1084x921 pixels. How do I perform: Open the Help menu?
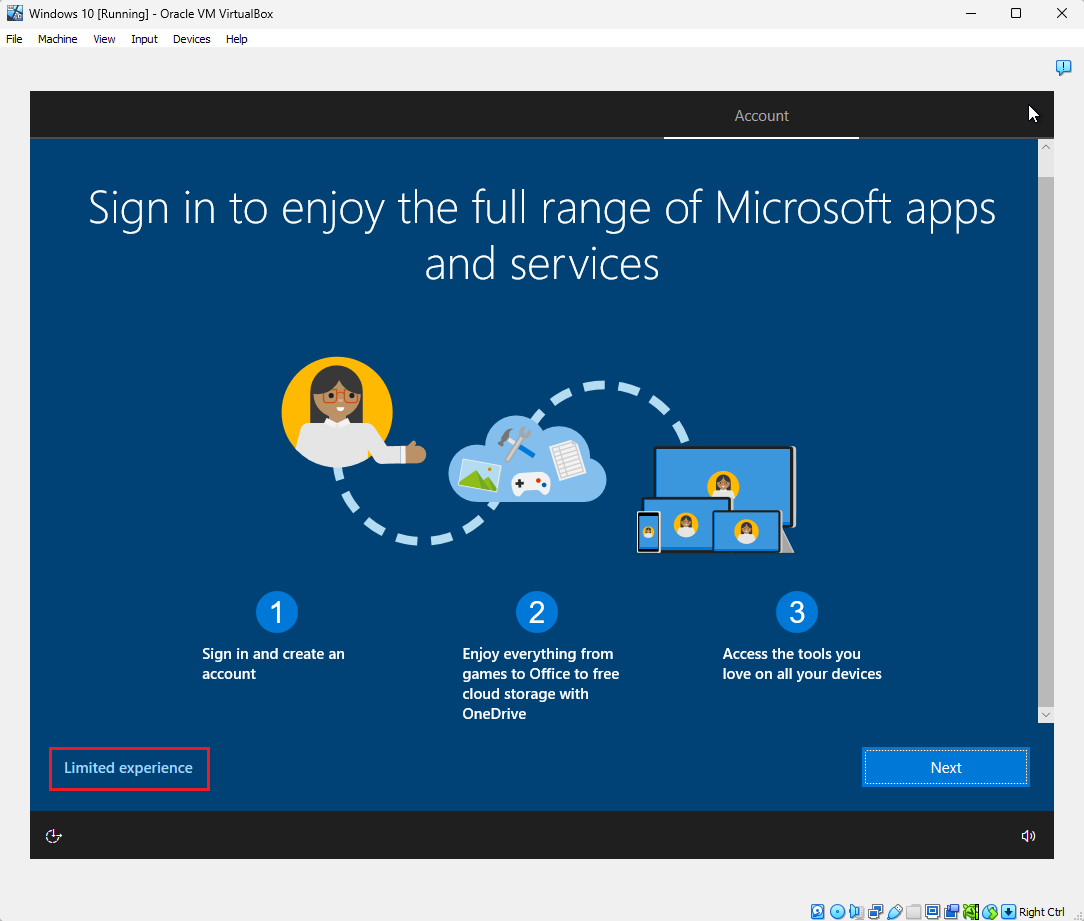pyautogui.click(x=236, y=39)
